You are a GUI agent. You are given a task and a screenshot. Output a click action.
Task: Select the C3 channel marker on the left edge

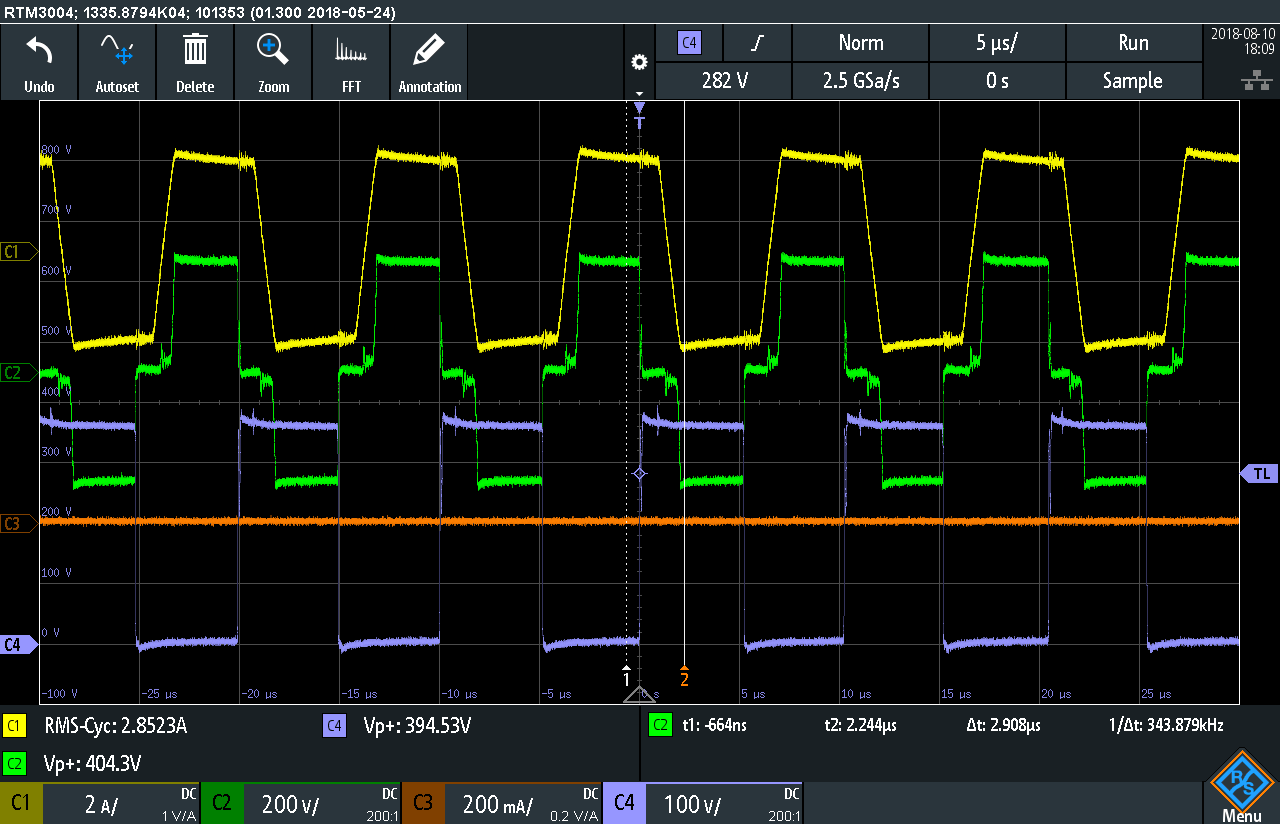[18, 523]
